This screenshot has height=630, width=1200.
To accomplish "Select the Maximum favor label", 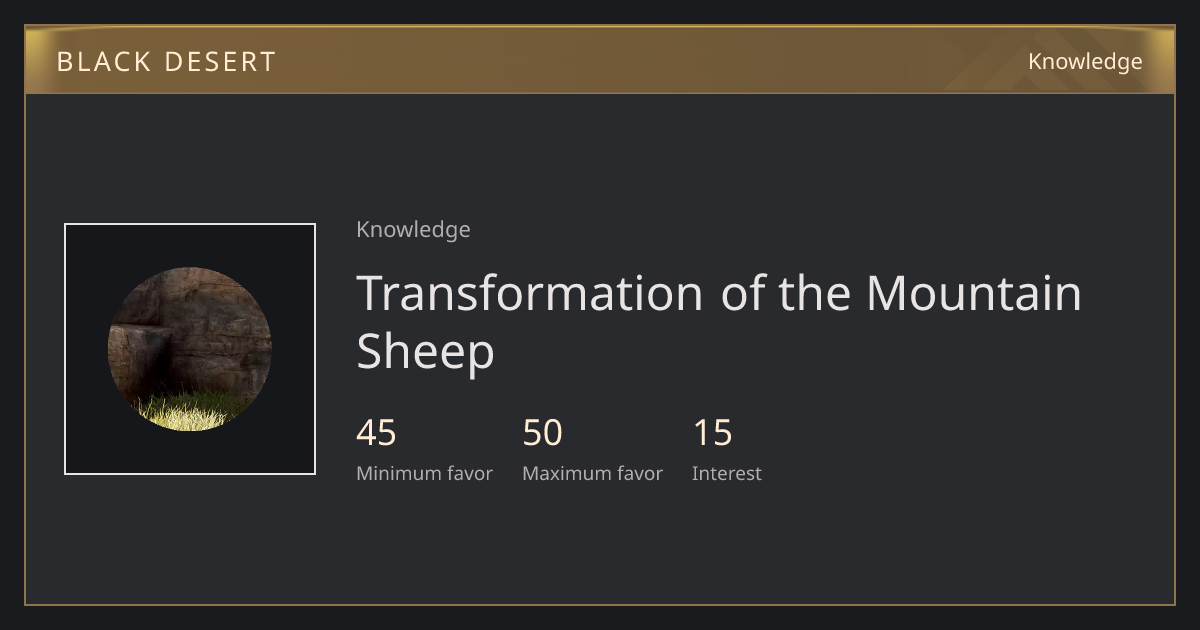I will click(x=592, y=474).
